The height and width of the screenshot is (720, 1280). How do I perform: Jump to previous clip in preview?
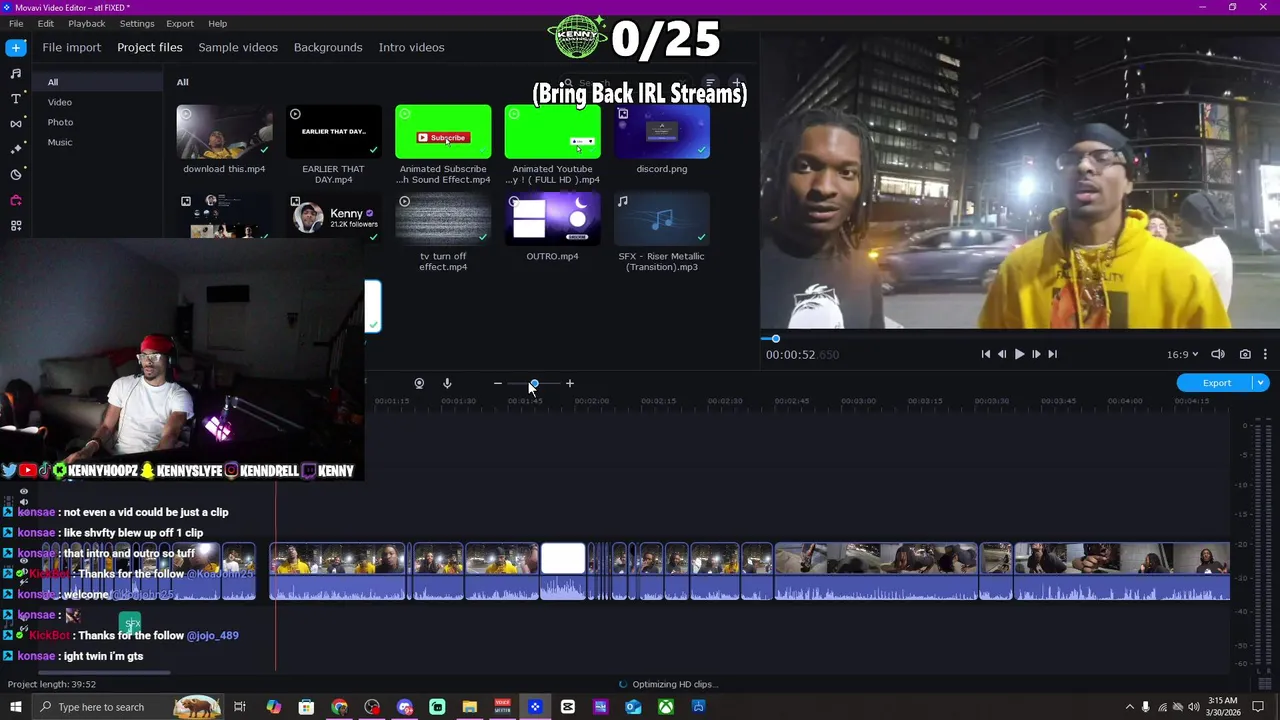(985, 354)
